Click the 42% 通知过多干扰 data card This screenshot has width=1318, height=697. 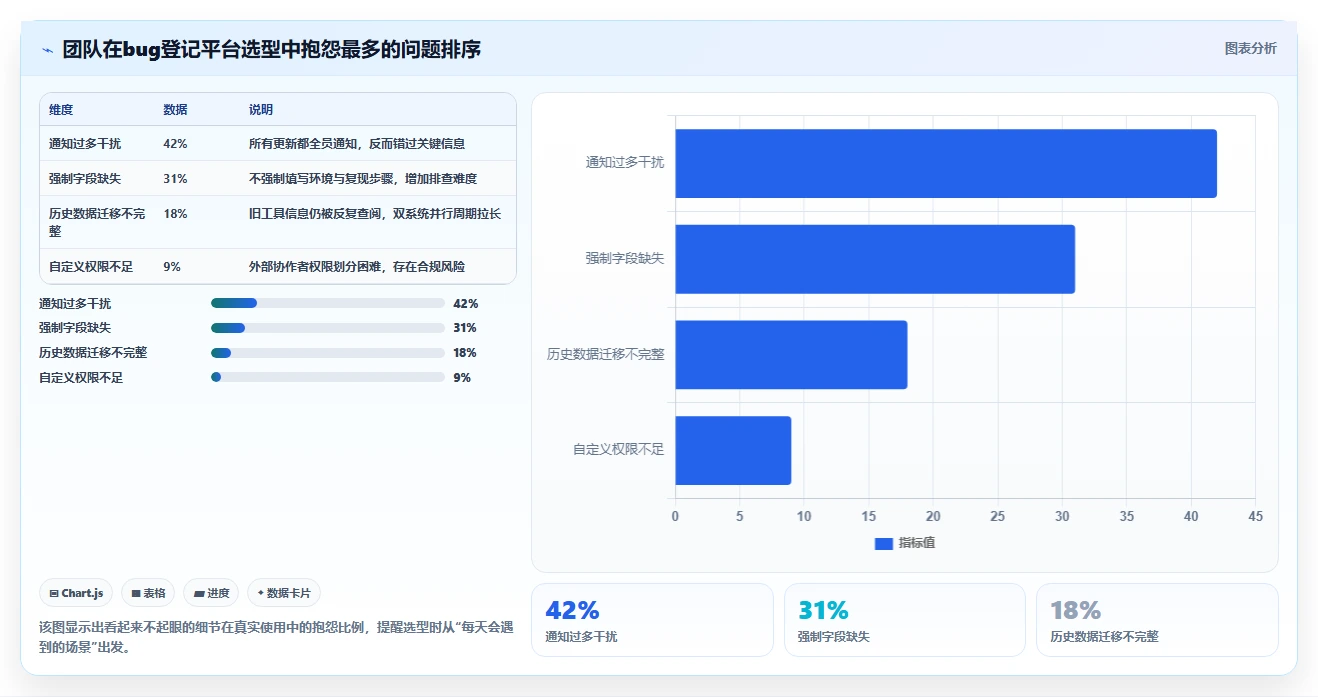pyautogui.click(x=652, y=620)
